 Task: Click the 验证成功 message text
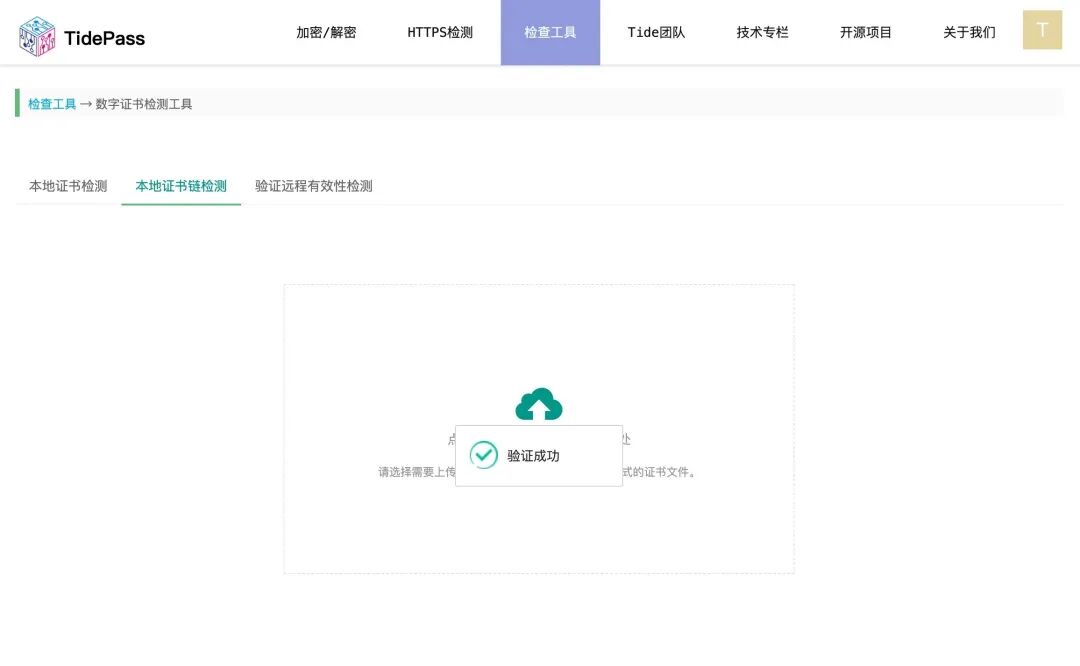pyautogui.click(x=533, y=456)
